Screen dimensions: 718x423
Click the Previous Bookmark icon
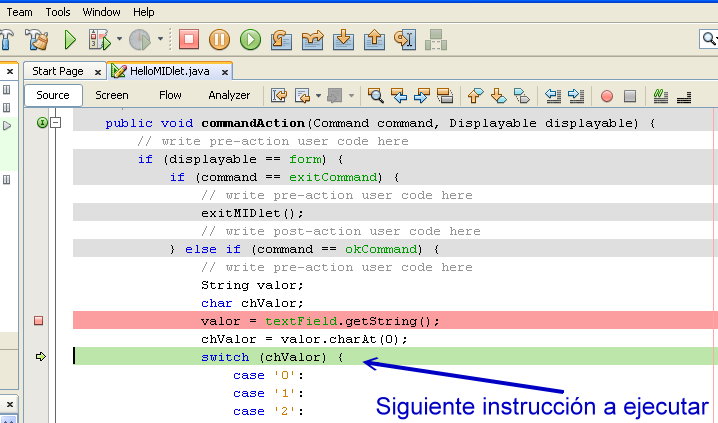tap(475, 96)
